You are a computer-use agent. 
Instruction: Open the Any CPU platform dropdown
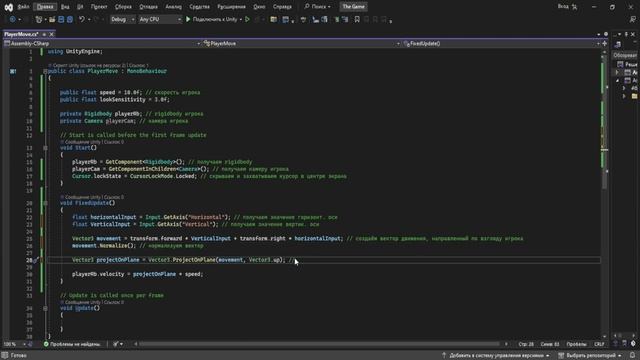click(x=160, y=19)
